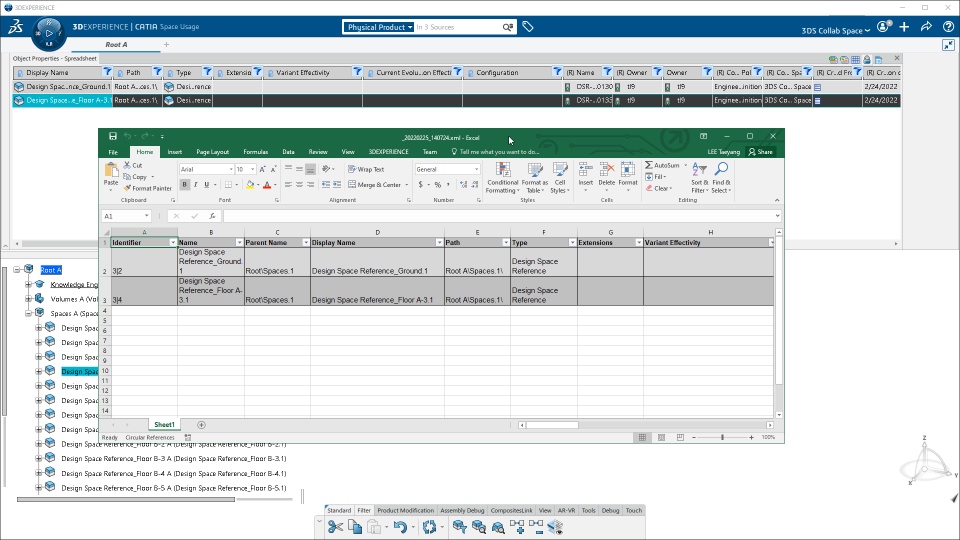Click the Share arrow icon in 3DEXPERIENCE bar
Viewport: 960px width, 540px height.
(926, 26)
